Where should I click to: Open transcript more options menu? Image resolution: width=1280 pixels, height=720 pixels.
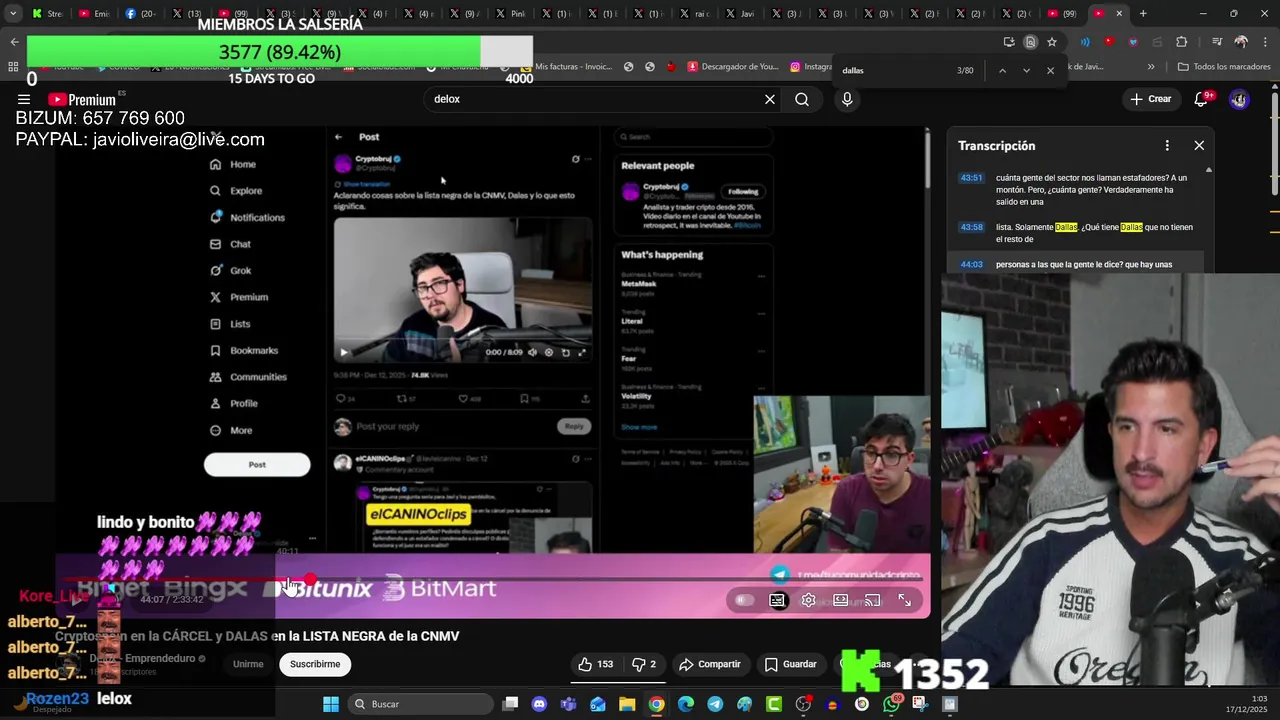pyautogui.click(x=1167, y=145)
